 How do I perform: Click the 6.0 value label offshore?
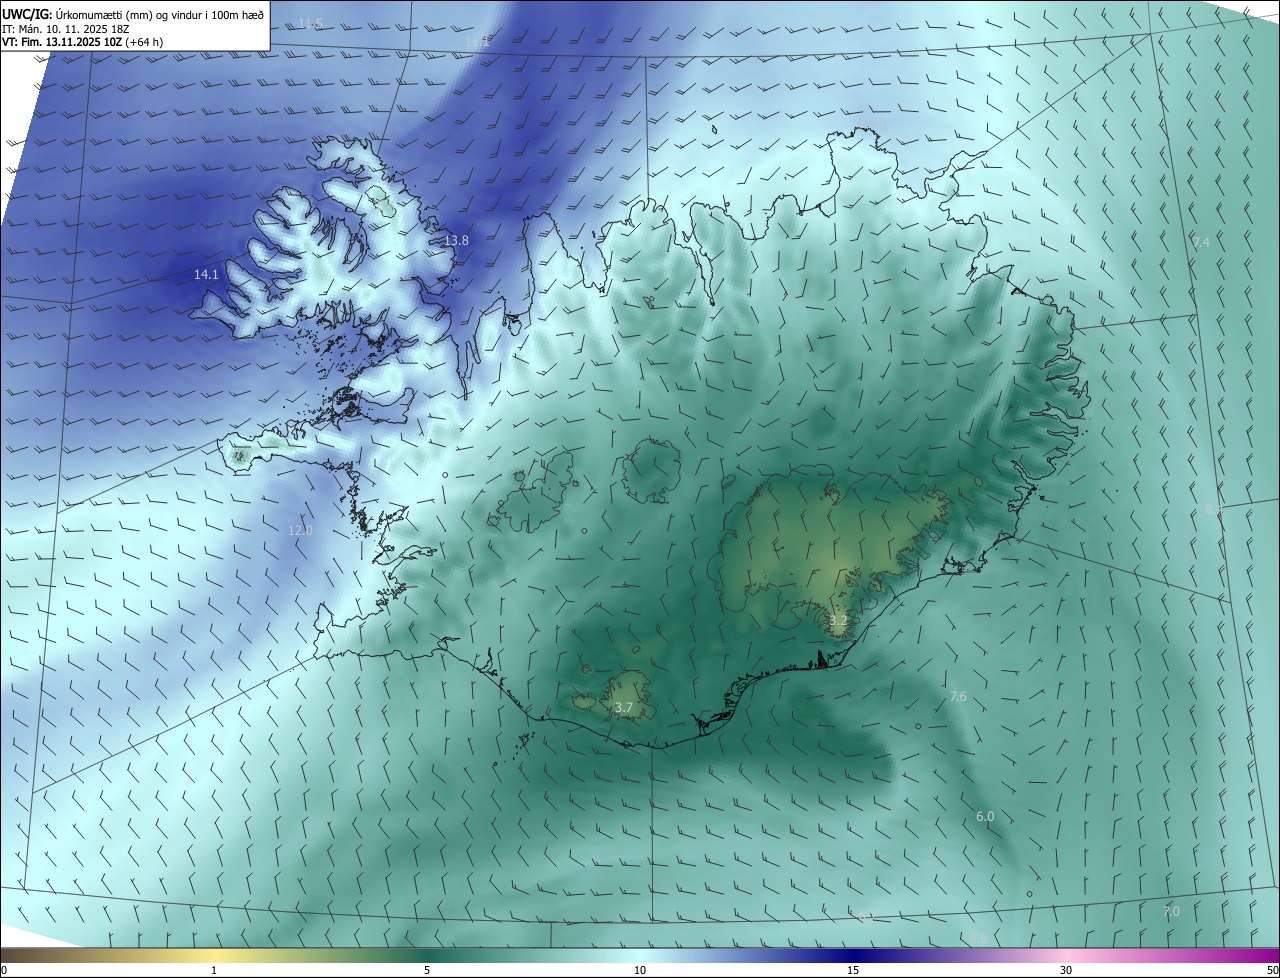click(x=985, y=816)
